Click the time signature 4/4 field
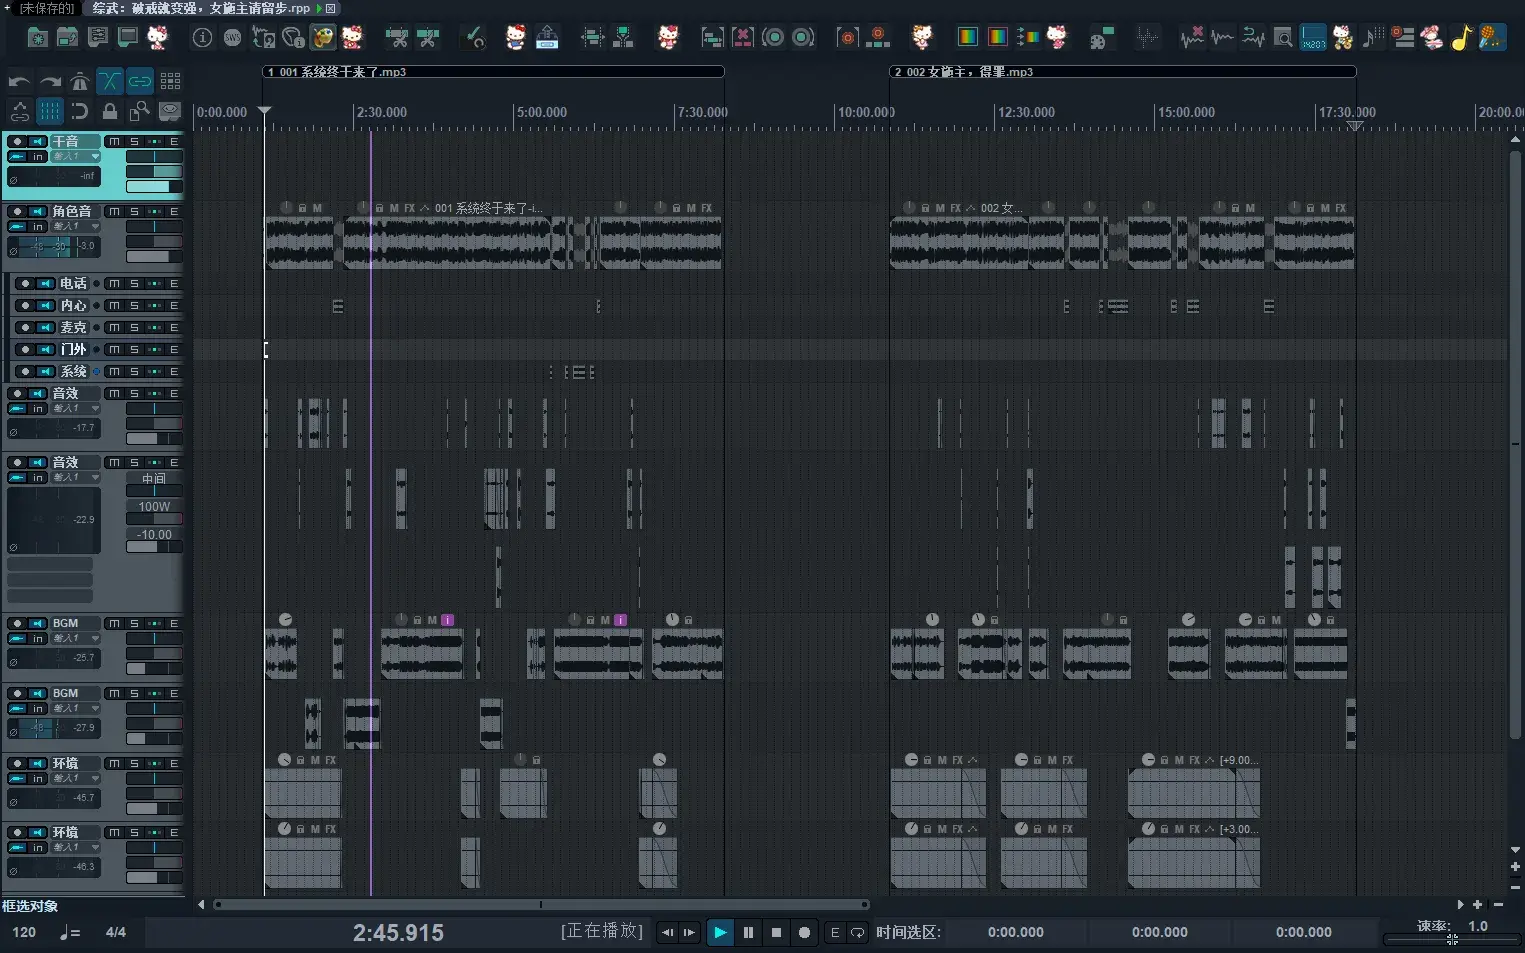1525x953 pixels. (x=116, y=932)
